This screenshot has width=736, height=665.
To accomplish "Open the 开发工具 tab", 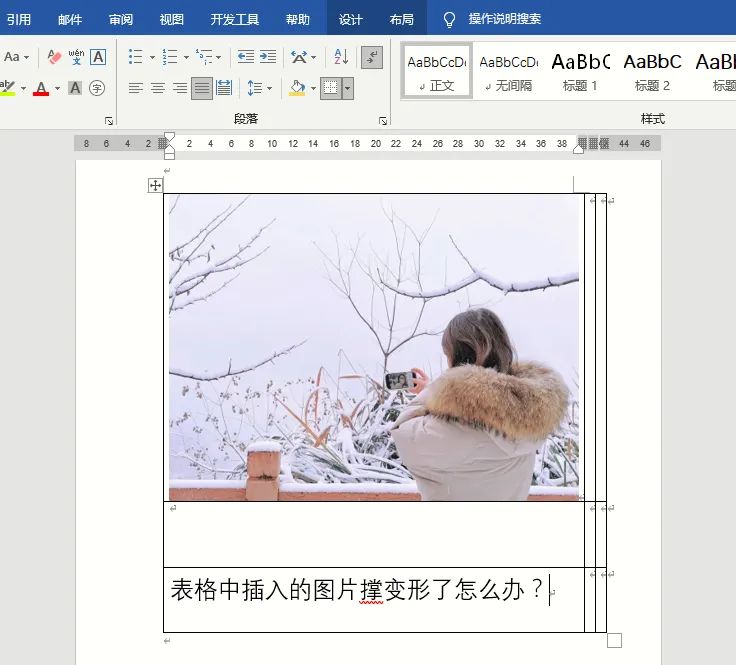I will [235, 19].
